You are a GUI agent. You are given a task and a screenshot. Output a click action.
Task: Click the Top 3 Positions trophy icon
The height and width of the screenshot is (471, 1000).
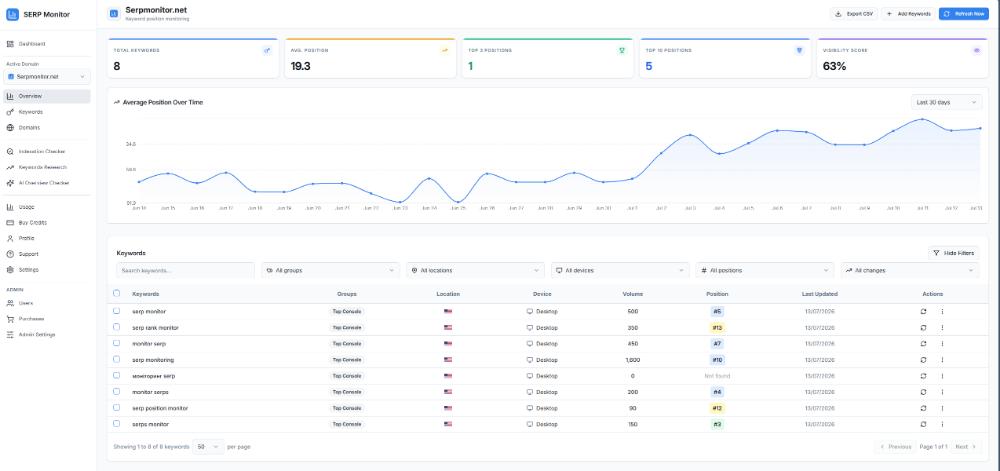coord(622,50)
